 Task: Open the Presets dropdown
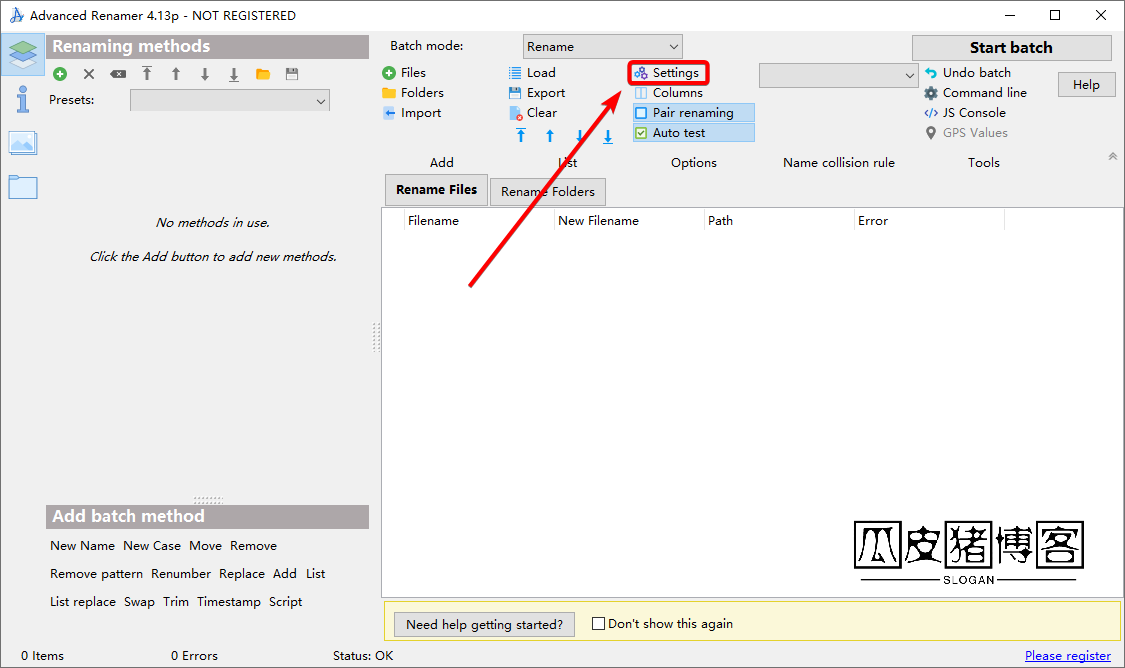coord(230,100)
